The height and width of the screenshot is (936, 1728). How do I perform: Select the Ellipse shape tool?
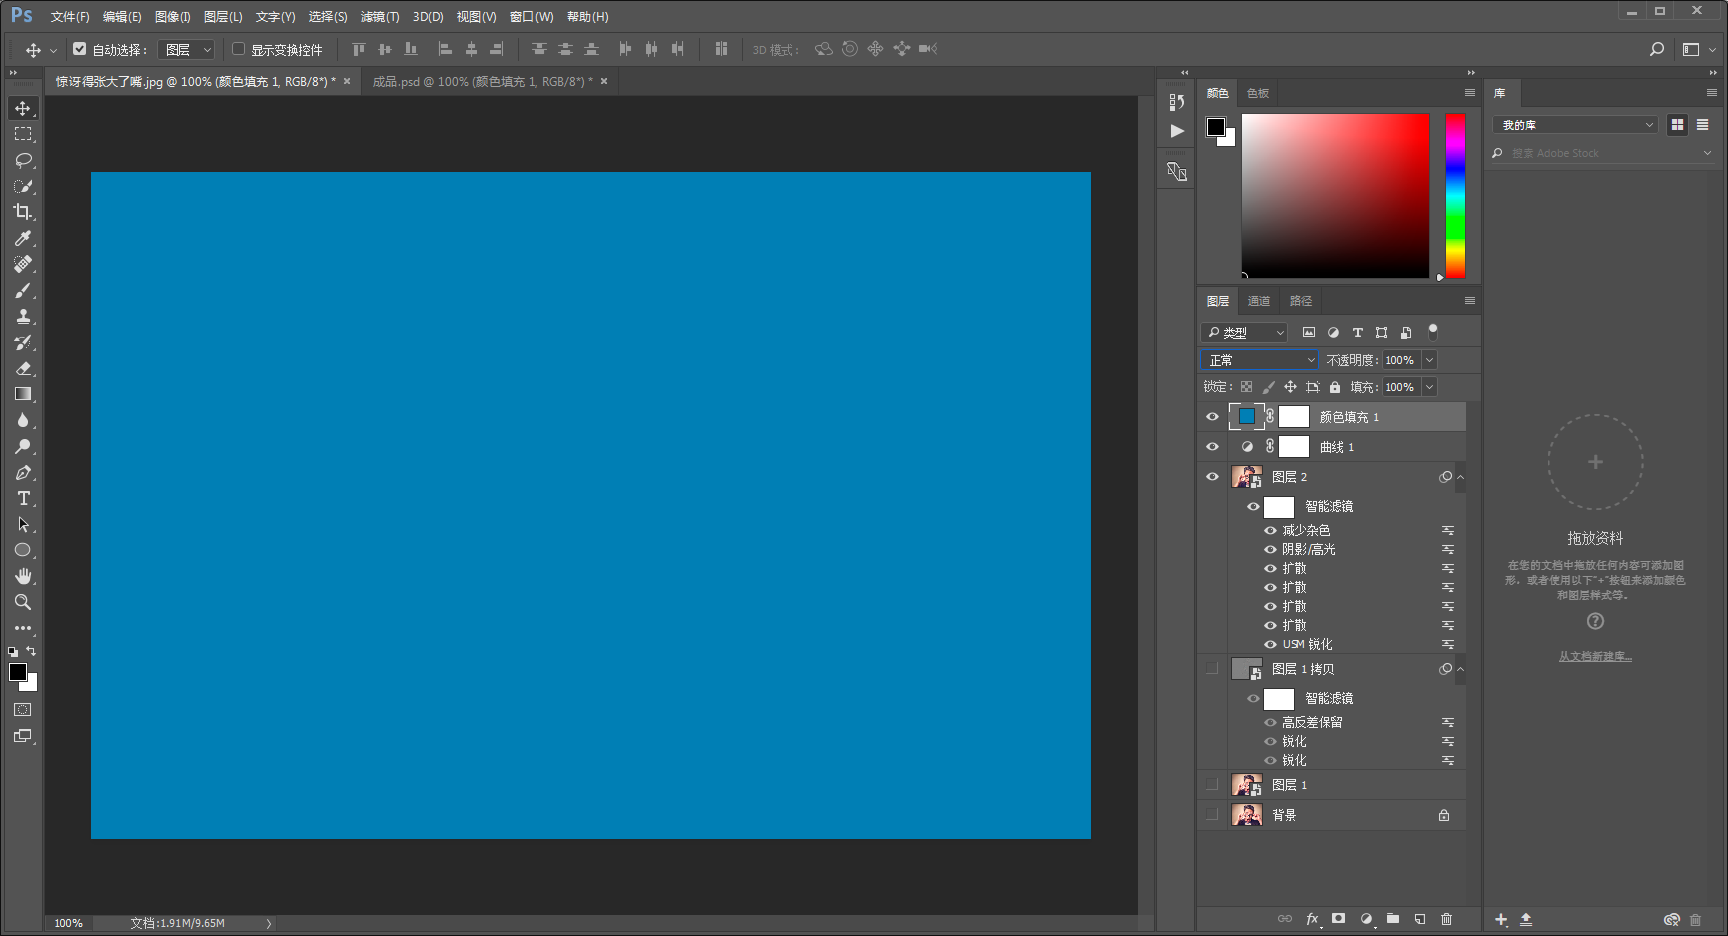[x=23, y=550]
